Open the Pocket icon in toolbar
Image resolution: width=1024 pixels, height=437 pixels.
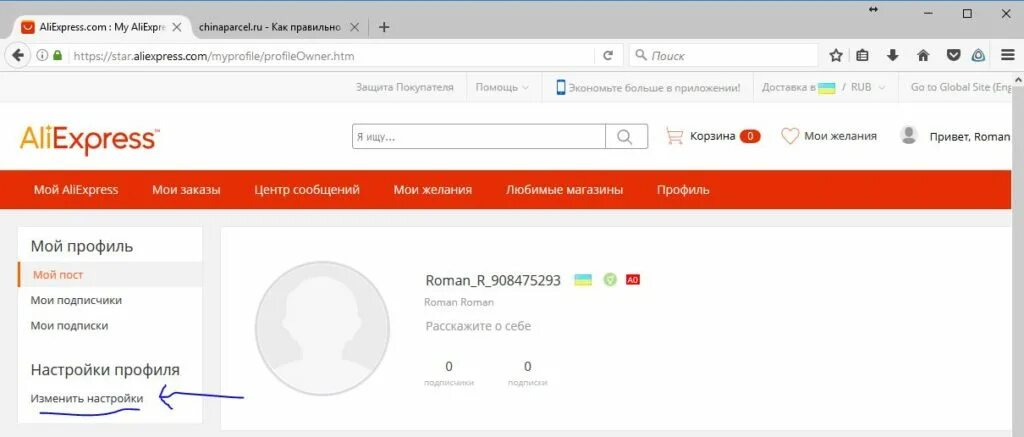(x=953, y=56)
